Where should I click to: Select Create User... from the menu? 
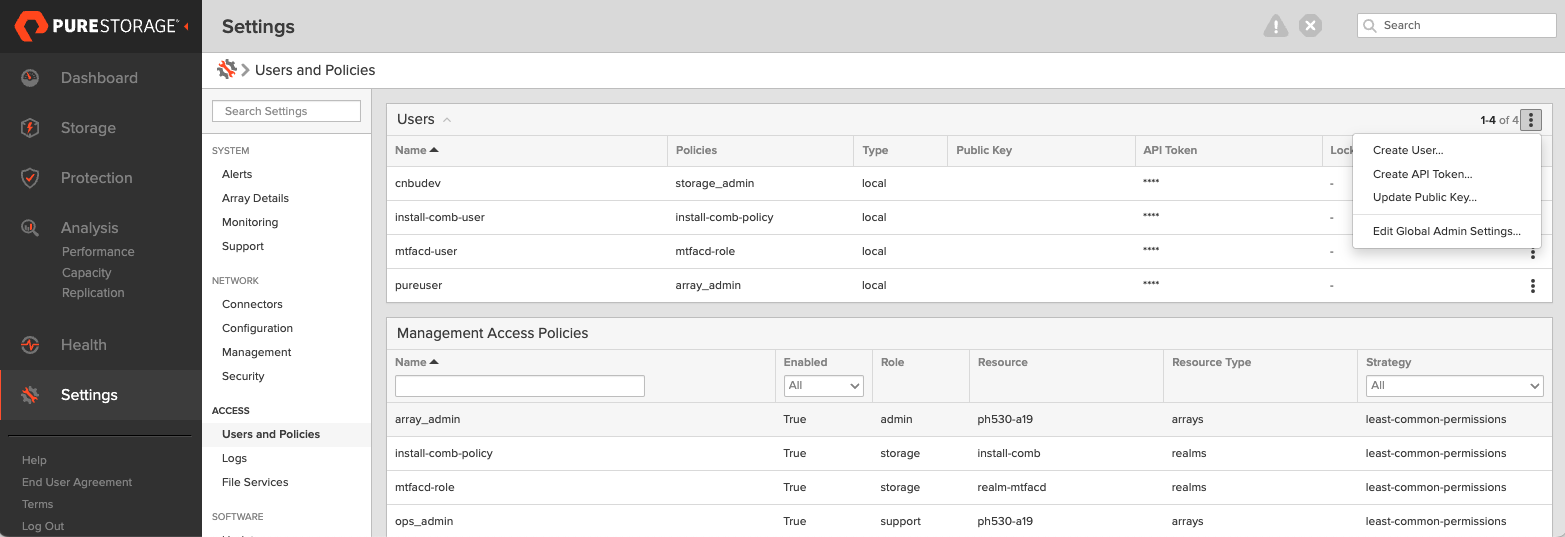point(1407,150)
